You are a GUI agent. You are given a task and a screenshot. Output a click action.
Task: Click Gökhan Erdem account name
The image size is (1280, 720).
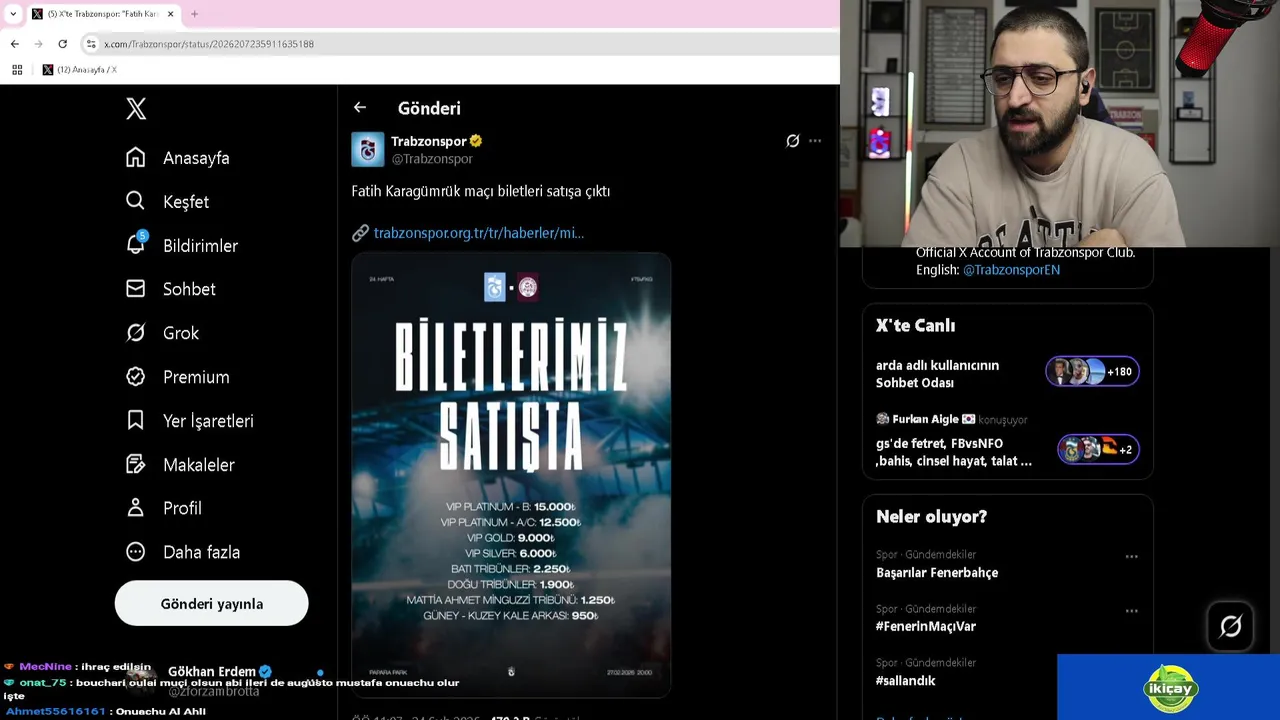pos(212,671)
